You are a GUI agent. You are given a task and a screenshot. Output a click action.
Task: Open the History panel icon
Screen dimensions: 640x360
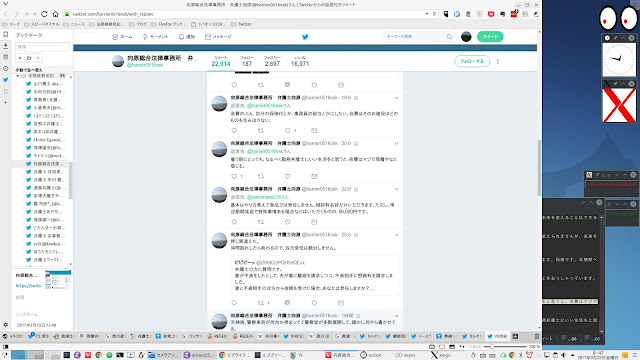pyautogui.click(x=6, y=69)
